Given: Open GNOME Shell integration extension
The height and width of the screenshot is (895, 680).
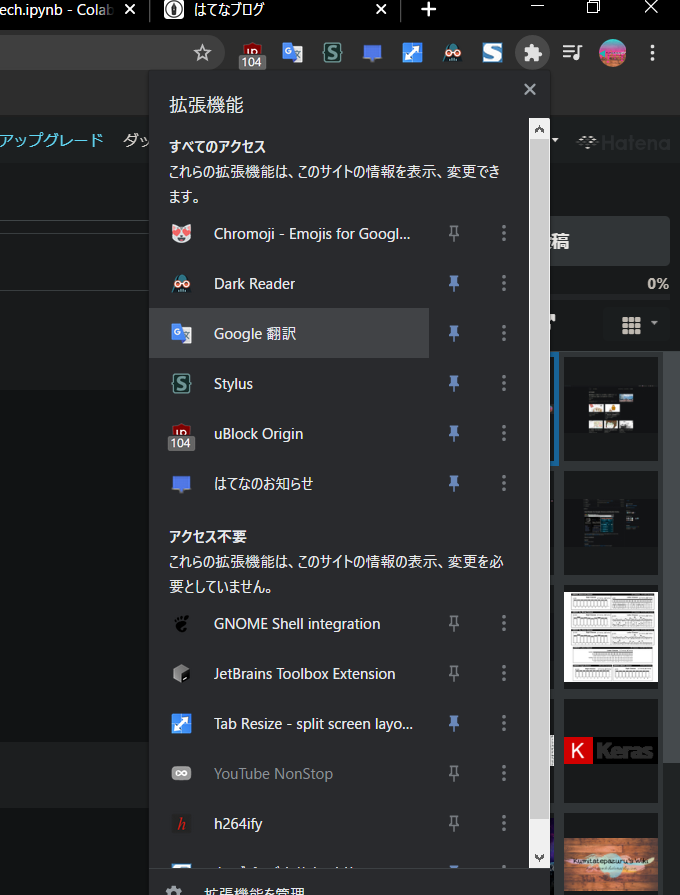Looking at the screenshot, I should [289, 623].
